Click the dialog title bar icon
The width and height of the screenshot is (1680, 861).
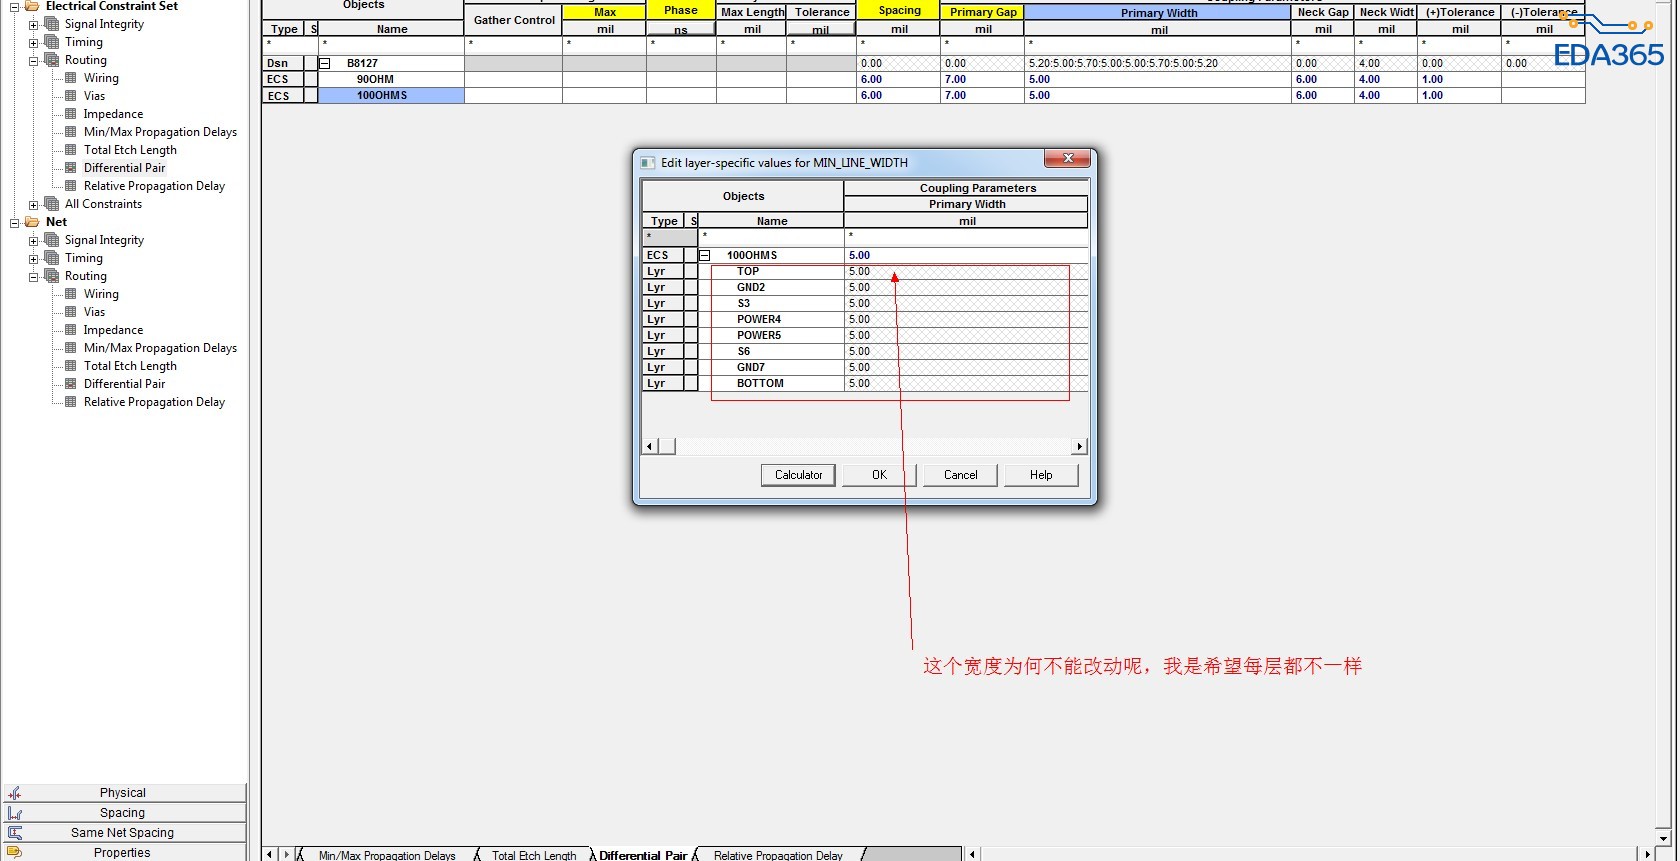click(x=648, y=163)
